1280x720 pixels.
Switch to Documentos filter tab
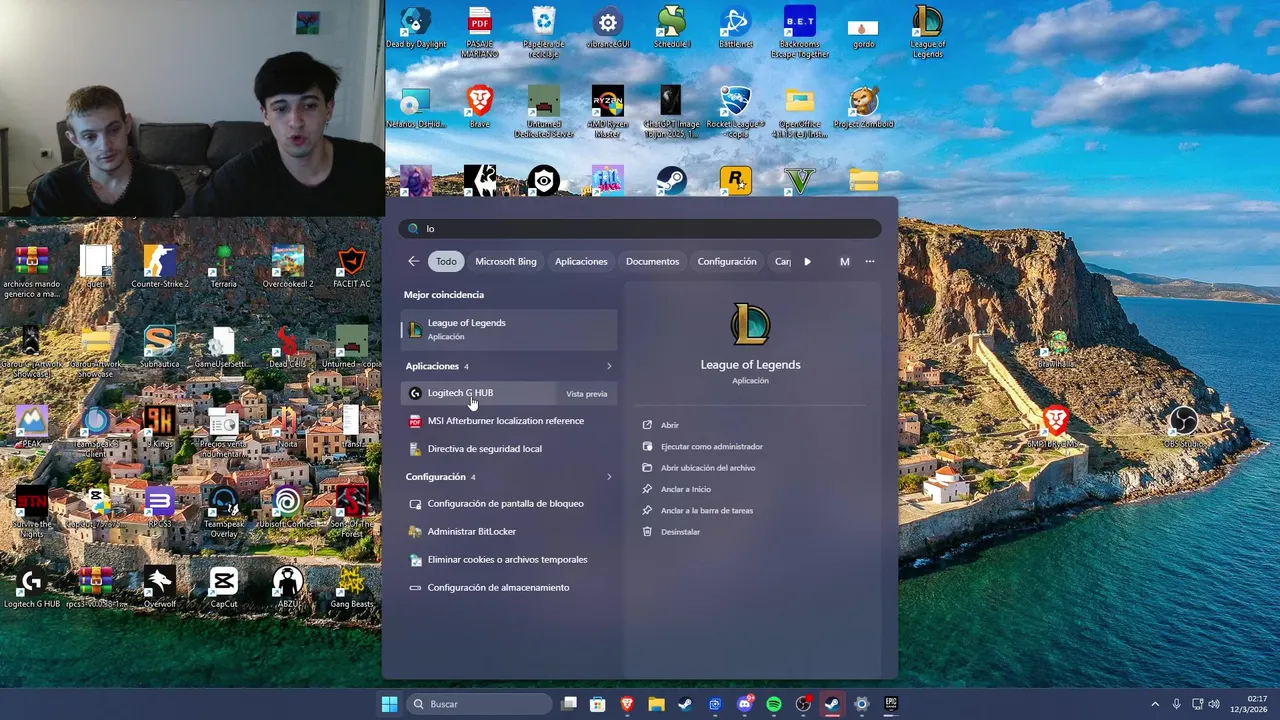(652, 262)
